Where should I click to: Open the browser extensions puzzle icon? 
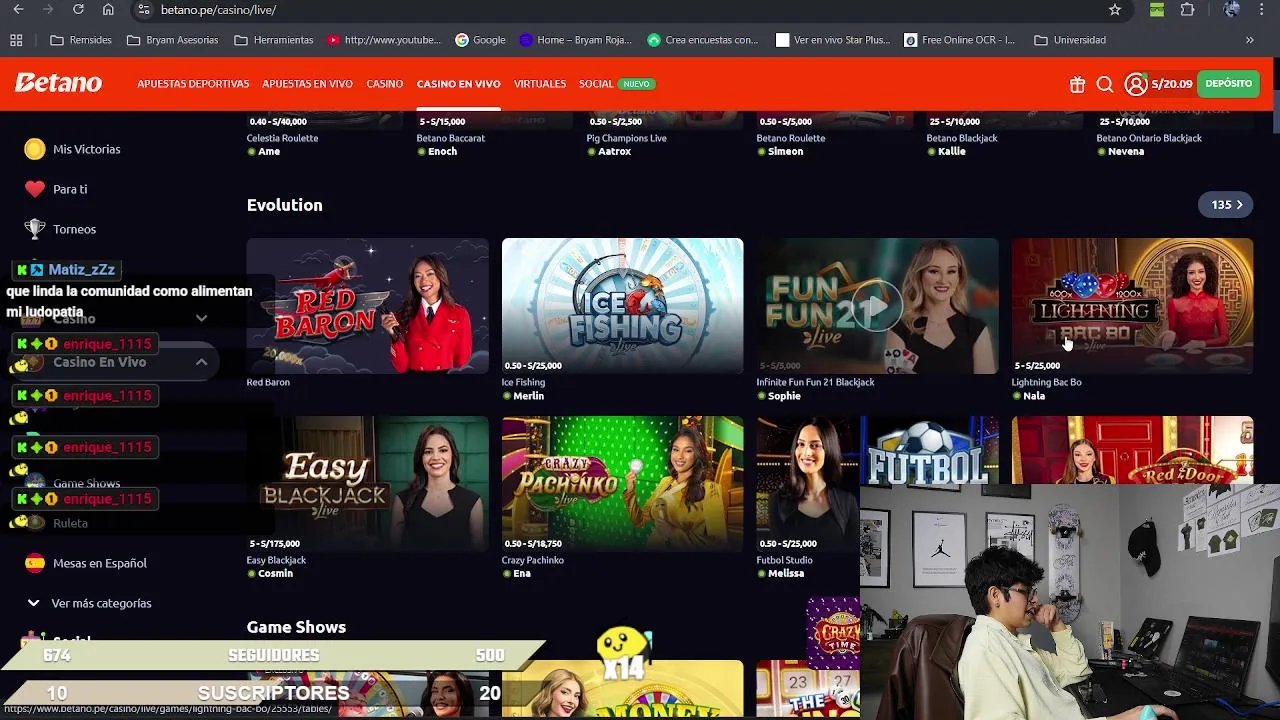(1187, 10)
